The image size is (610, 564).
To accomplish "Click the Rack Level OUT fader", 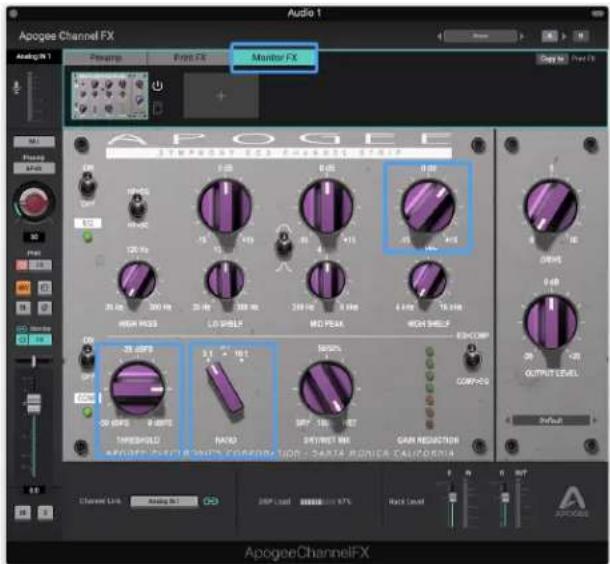I will 504,497.
